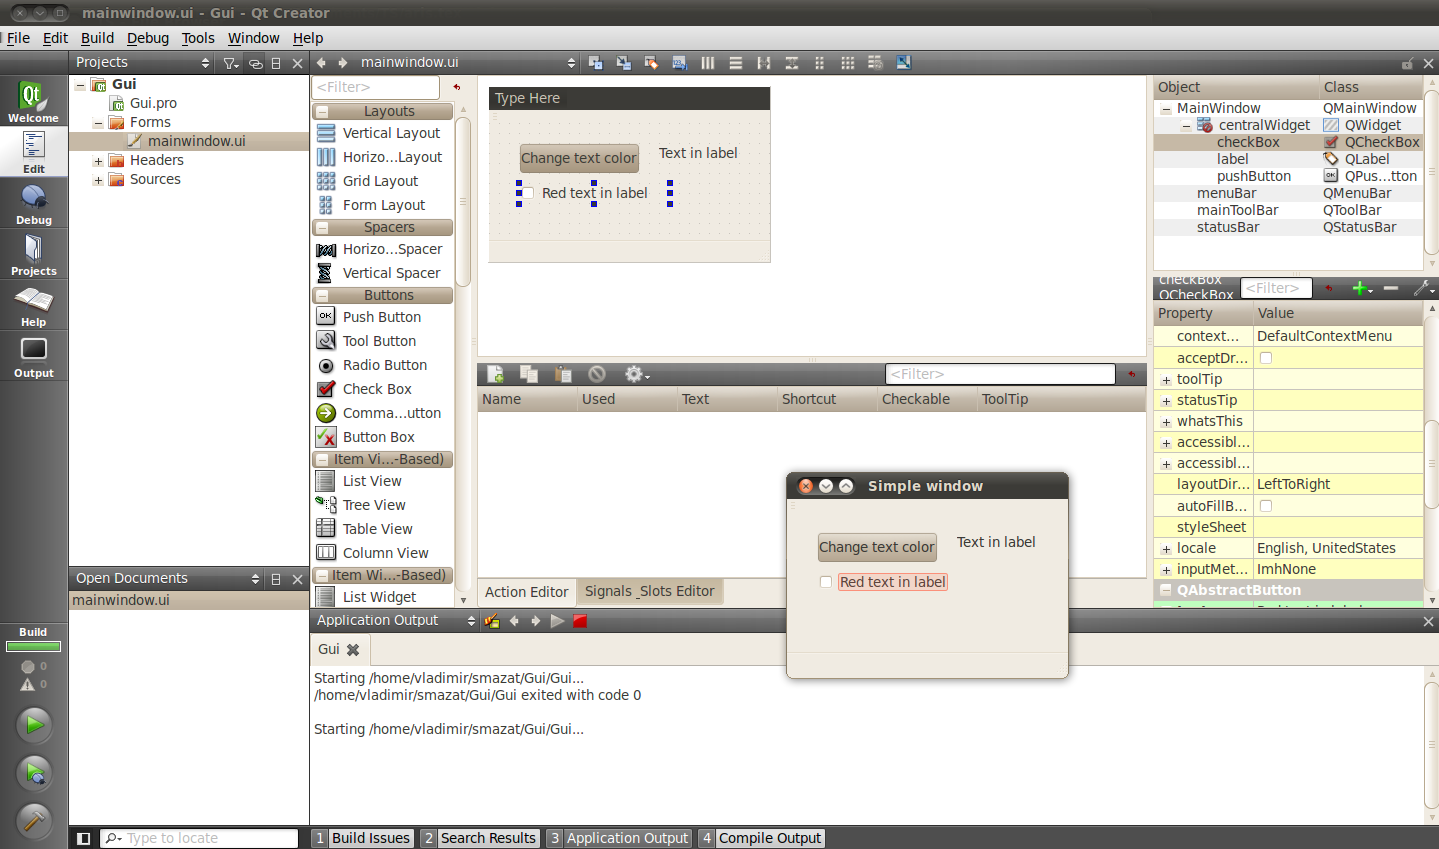The width and height of the screenshot is (1439, 849).
Task: Close the Gui output tab
Action: (x=353, y=649)
